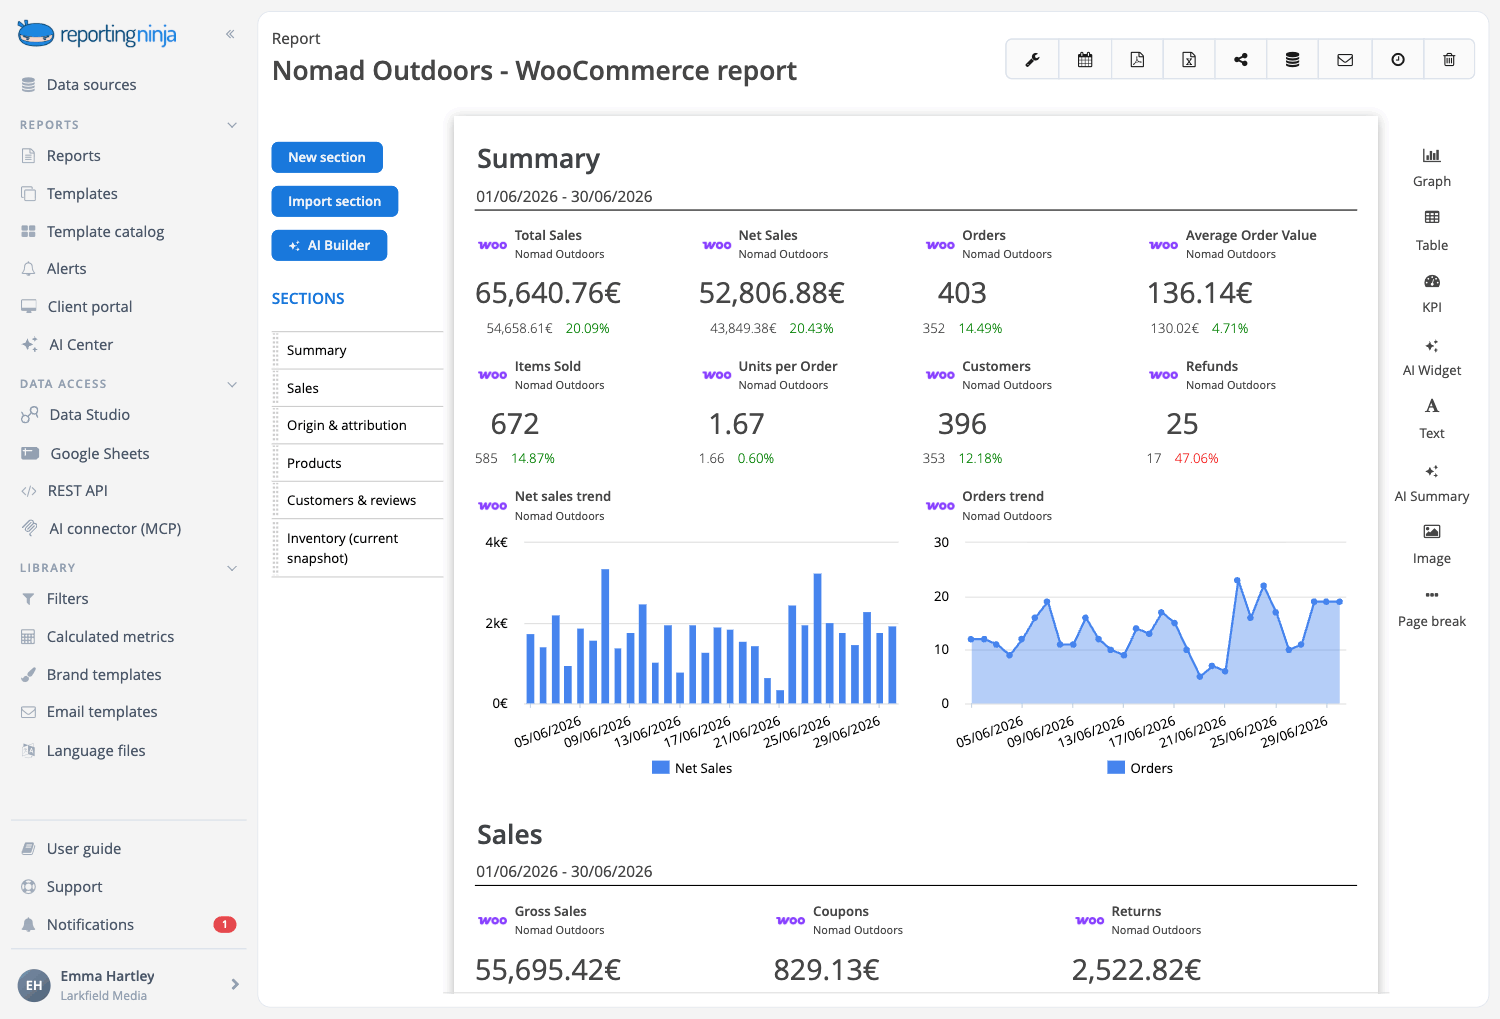Export report as PDF icon
The width and height of the screenshot is (1500, 1019).
tap(1137, 60)
